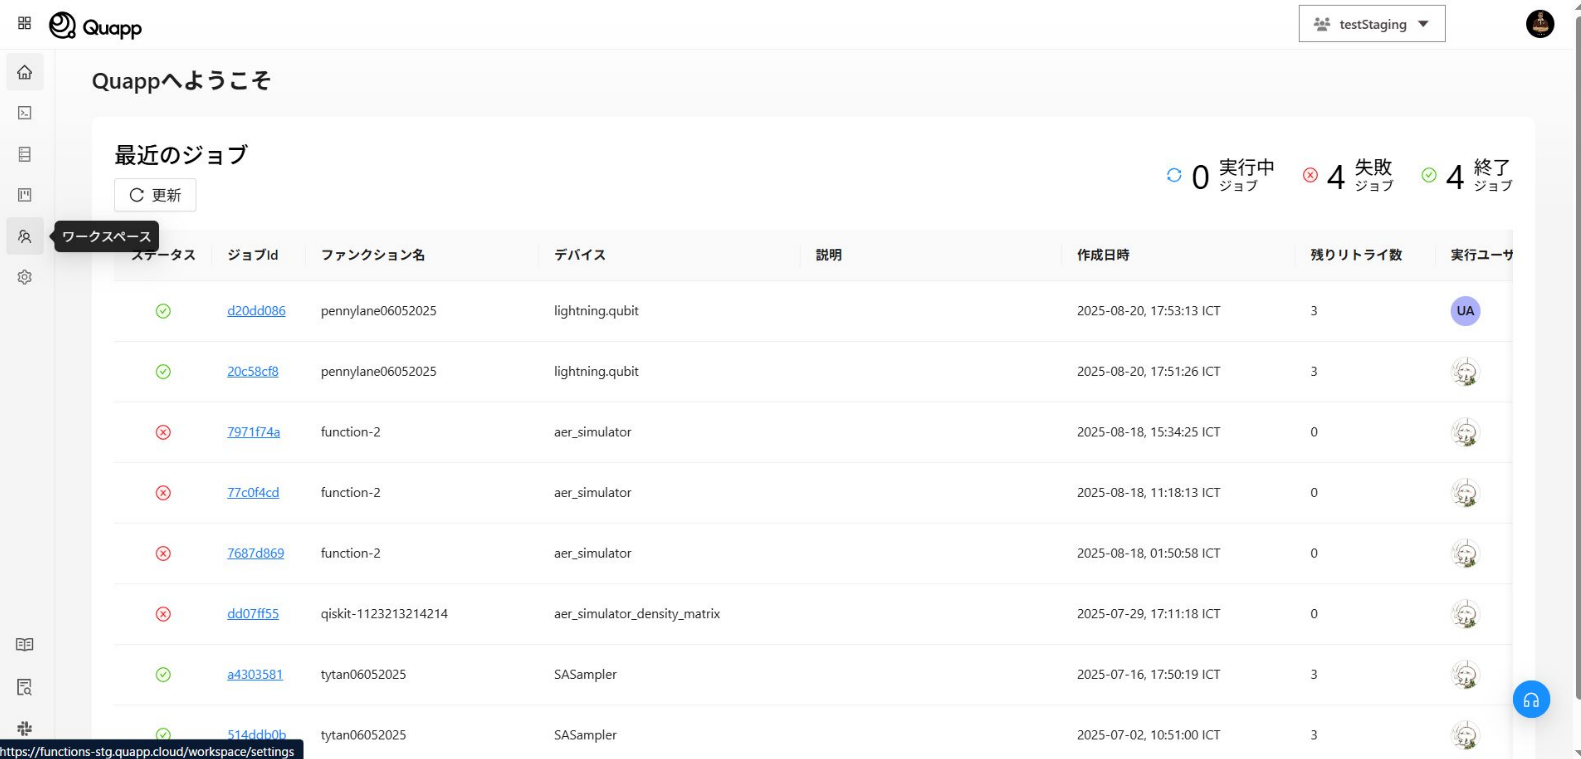Open the terminal-style icon in the sidebar

[x=25, y=113]
